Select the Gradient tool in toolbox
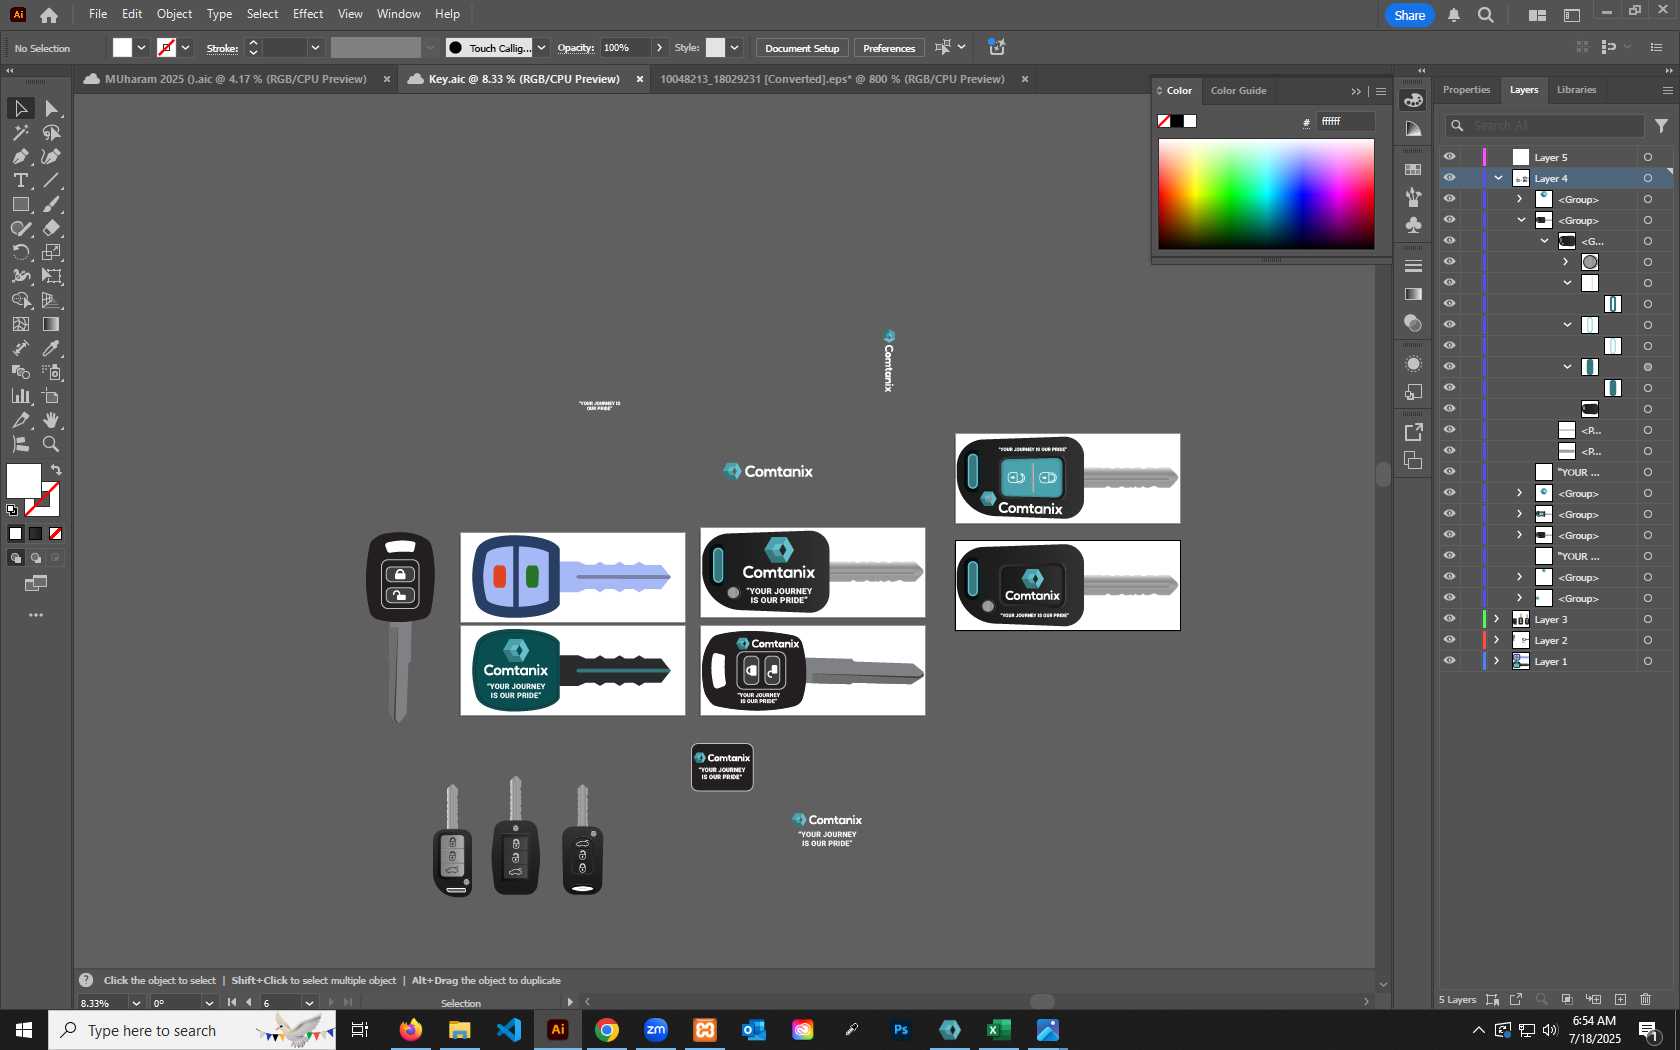Viewport: 1680px width, 1050px height. tap(52, 324)
